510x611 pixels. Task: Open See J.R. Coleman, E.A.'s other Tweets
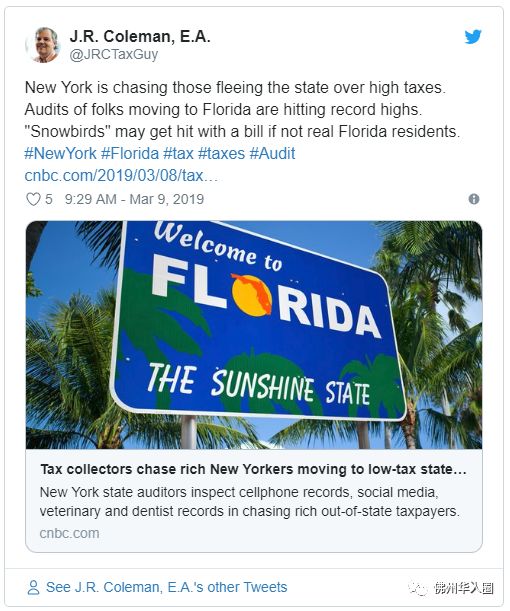coord(166,587)
